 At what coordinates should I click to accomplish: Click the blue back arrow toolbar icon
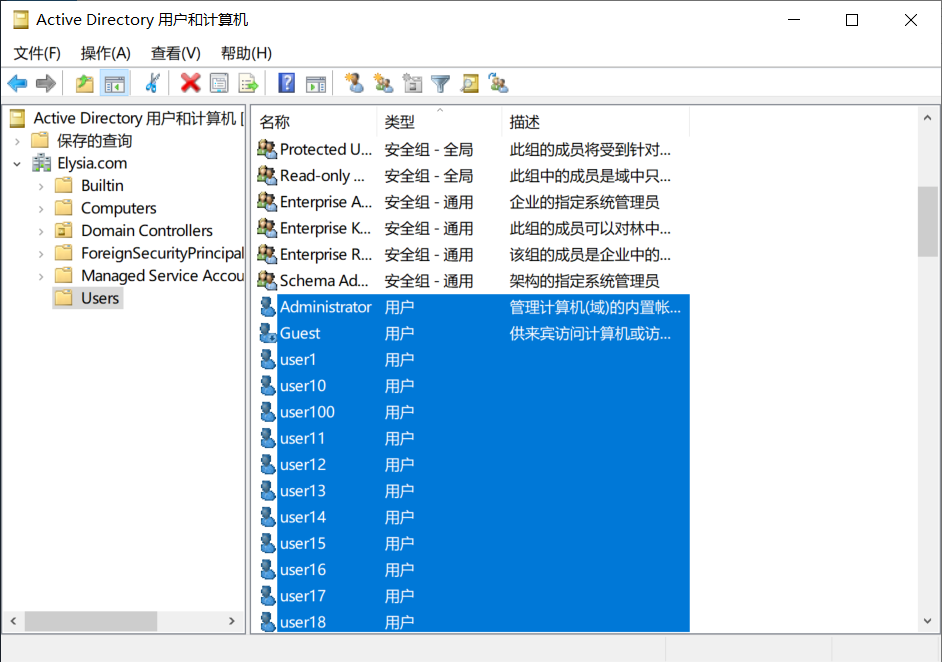(x=17, y=83)
